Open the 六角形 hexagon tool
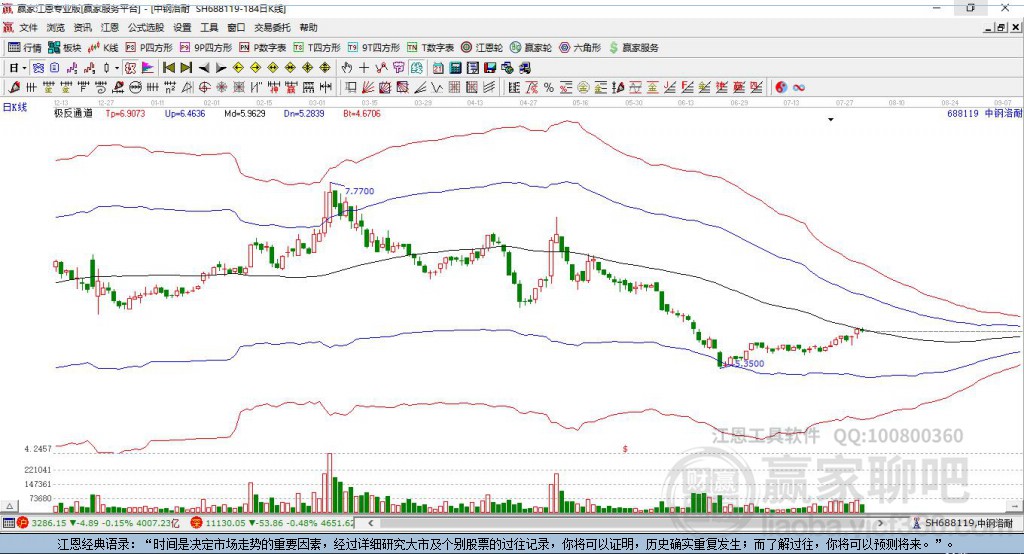 point(580,48)
